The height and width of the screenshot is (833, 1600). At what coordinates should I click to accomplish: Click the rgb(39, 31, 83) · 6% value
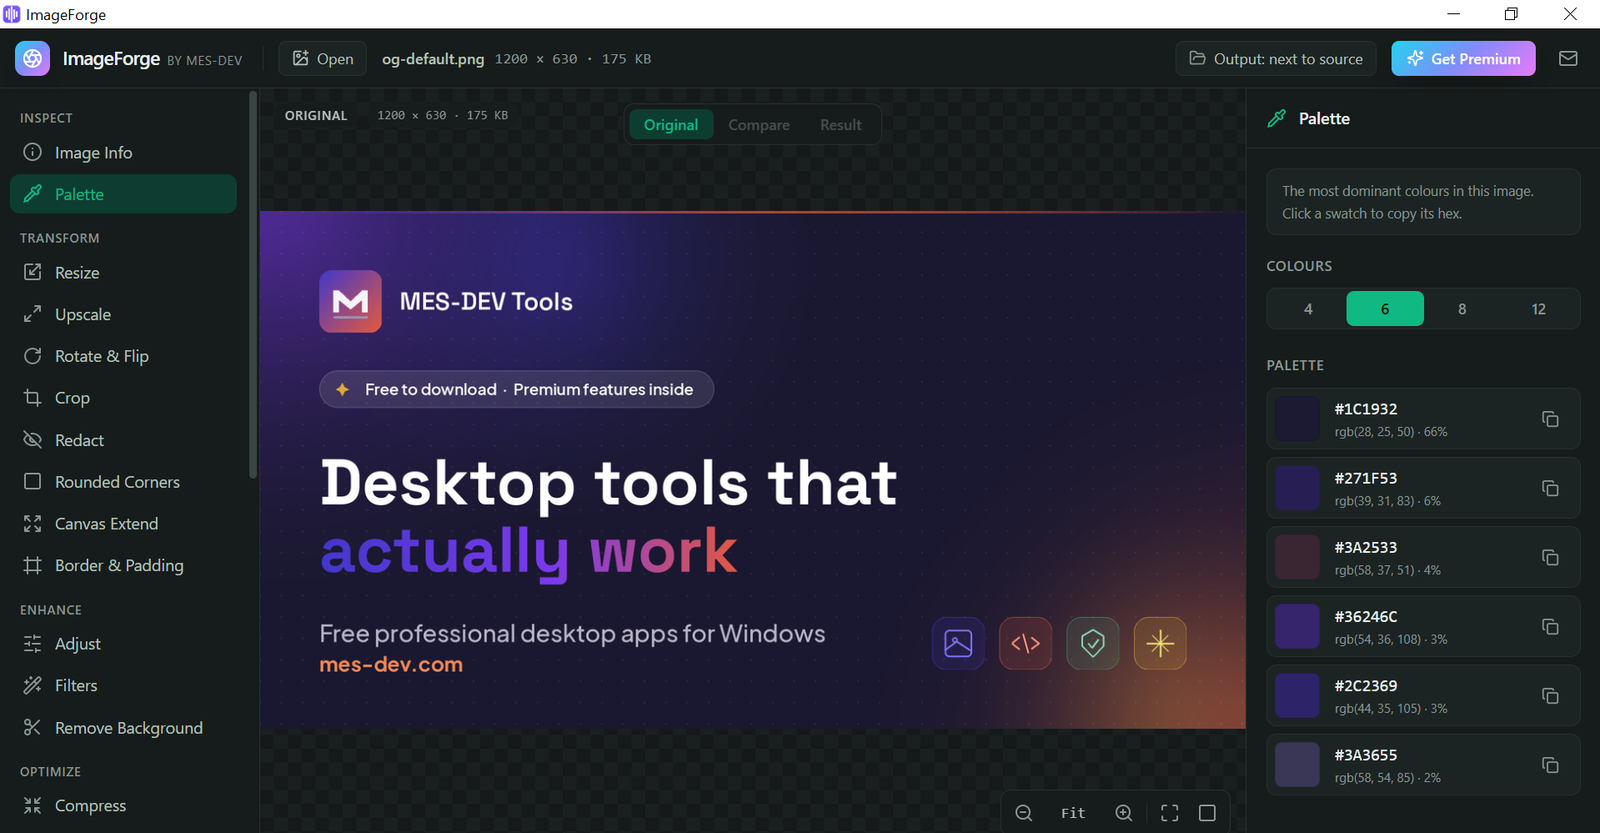[1388, 501]
